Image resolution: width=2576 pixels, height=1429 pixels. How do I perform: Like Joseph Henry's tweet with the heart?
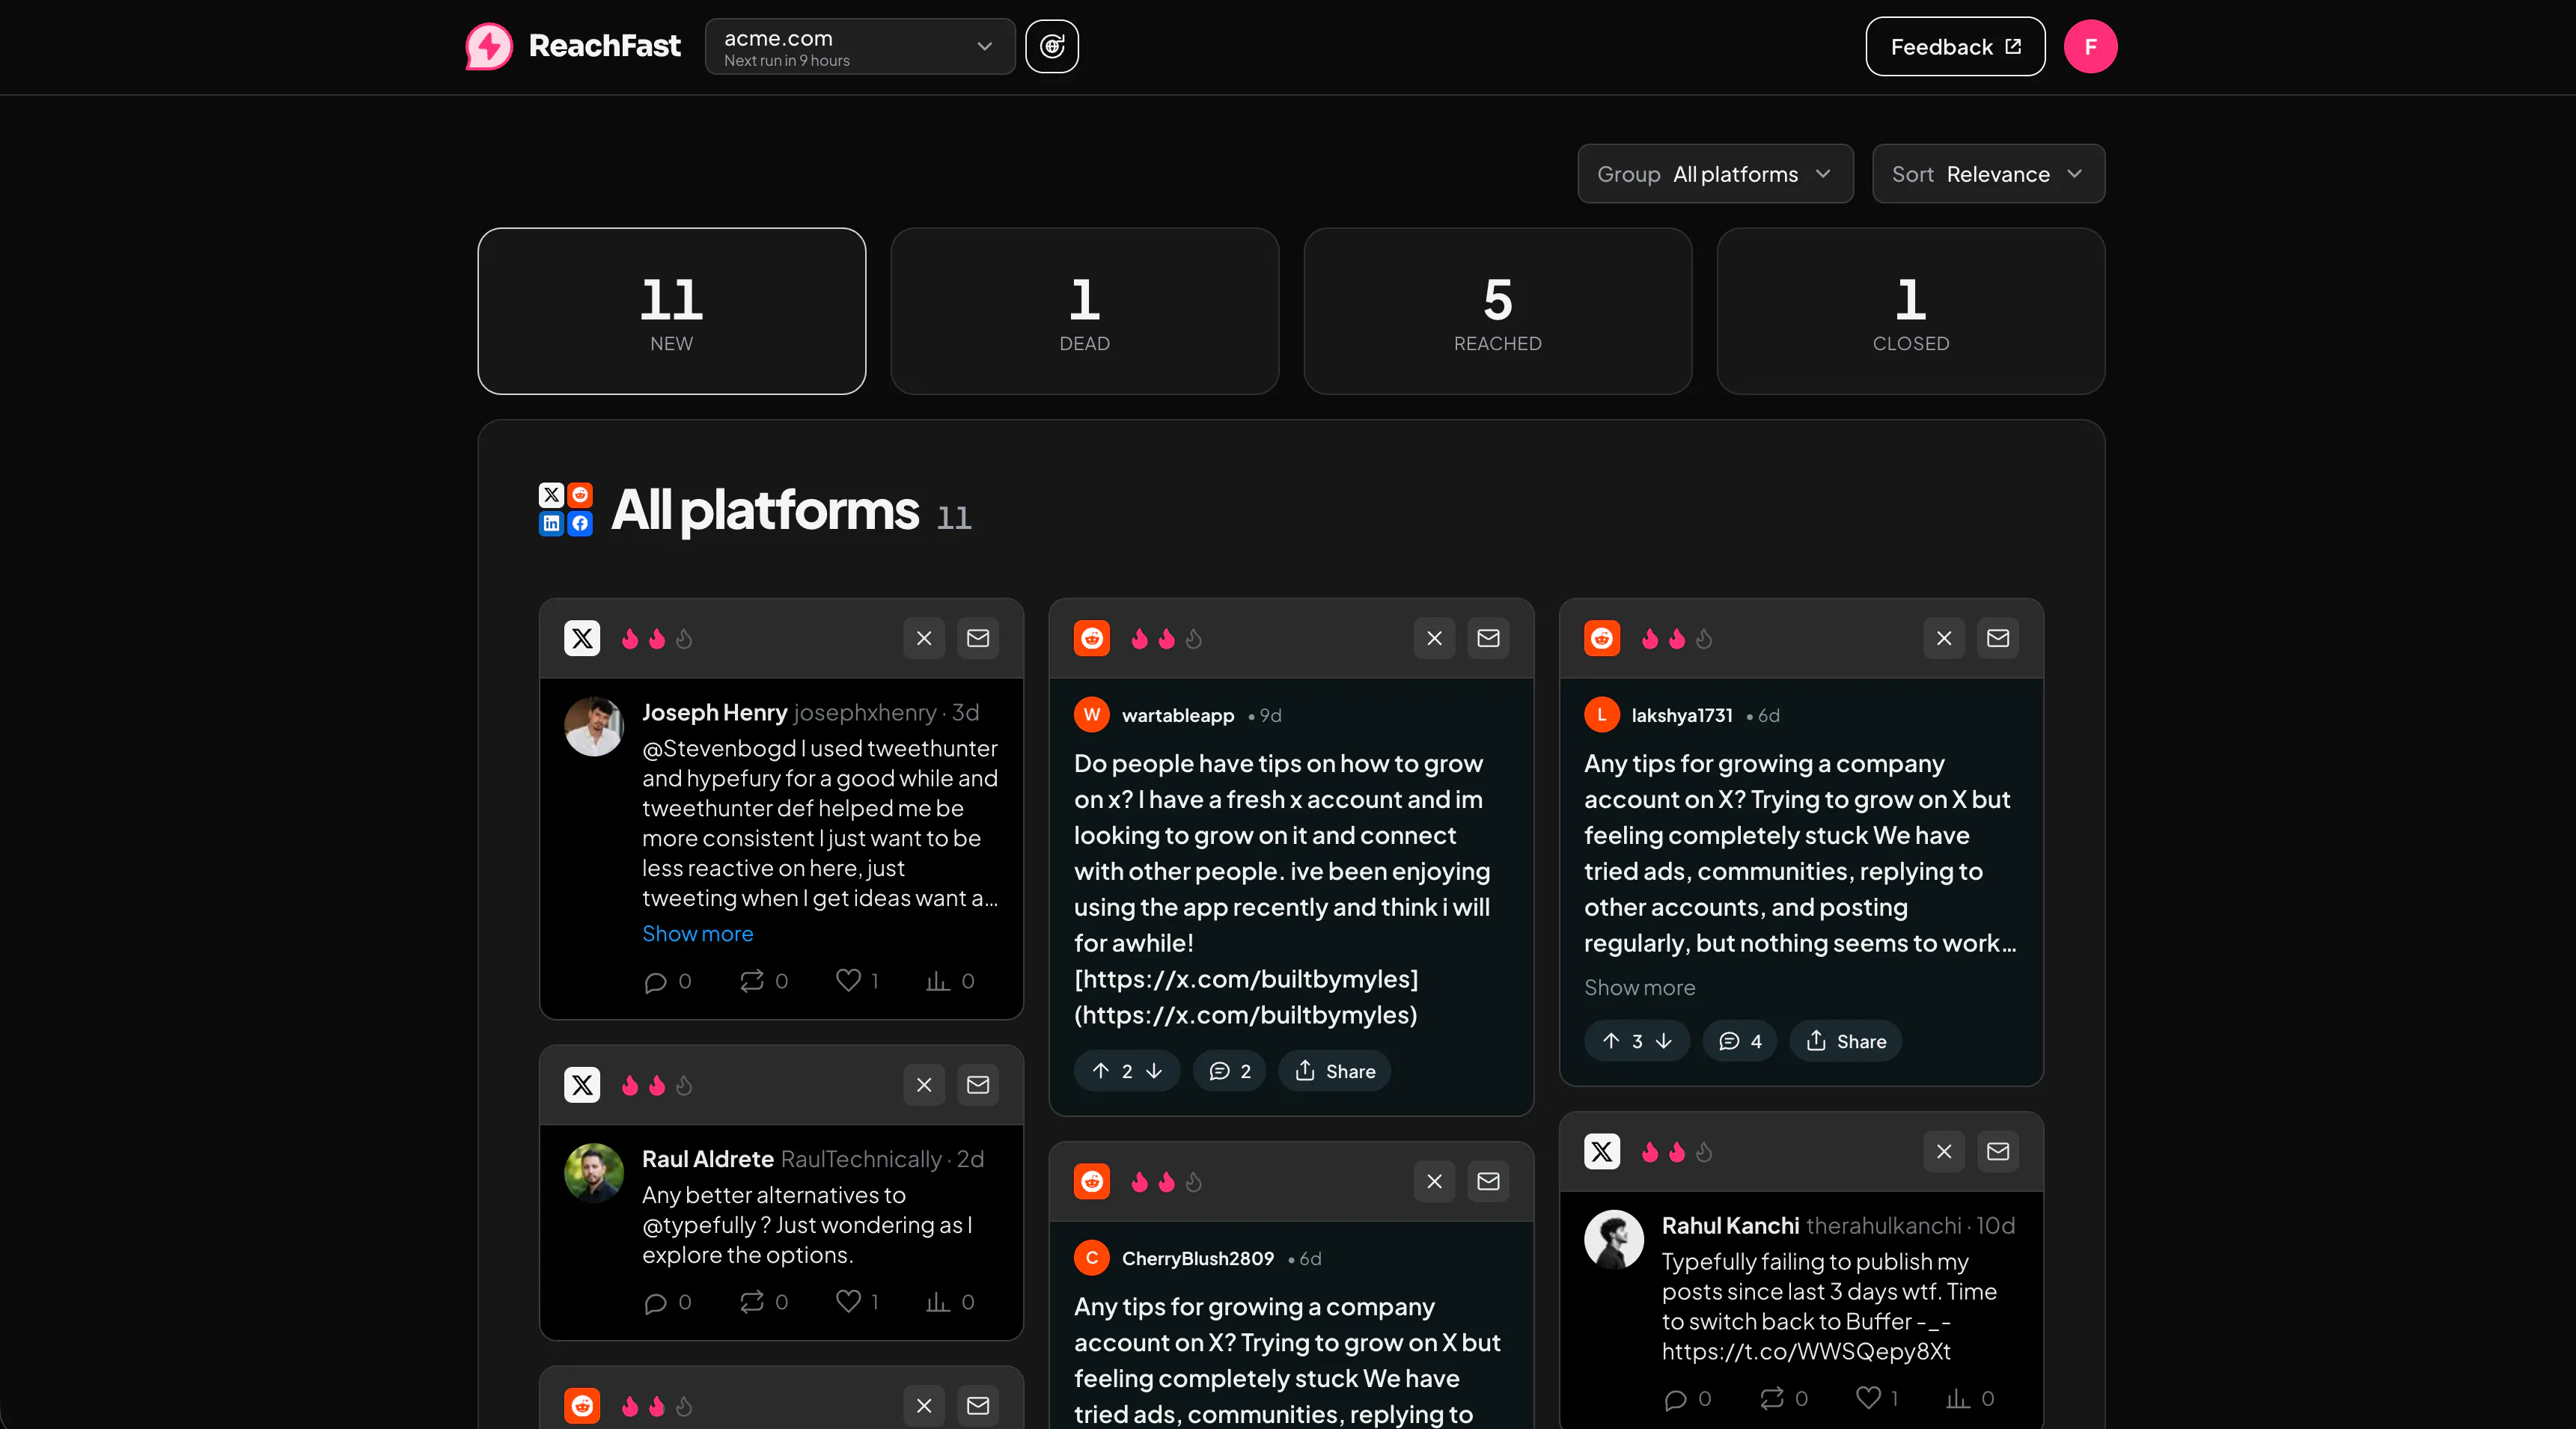(848, 981)
